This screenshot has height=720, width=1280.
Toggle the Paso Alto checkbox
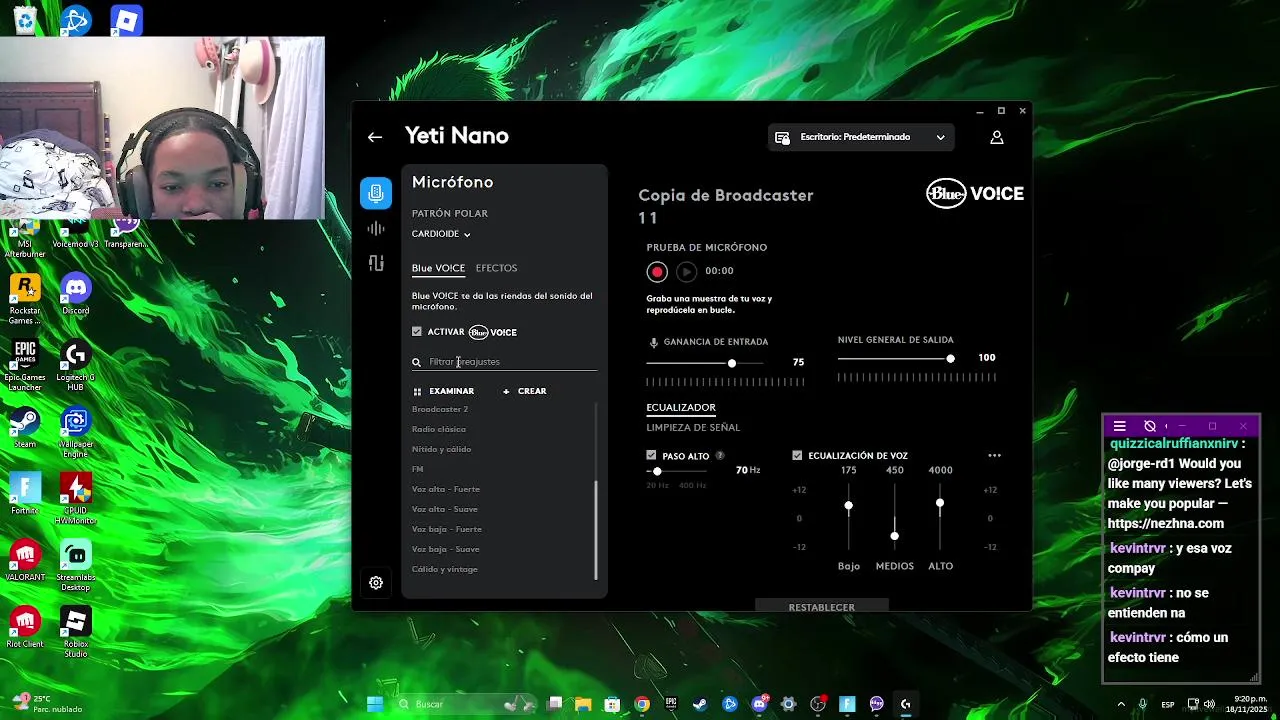click(x=651, y=455)
